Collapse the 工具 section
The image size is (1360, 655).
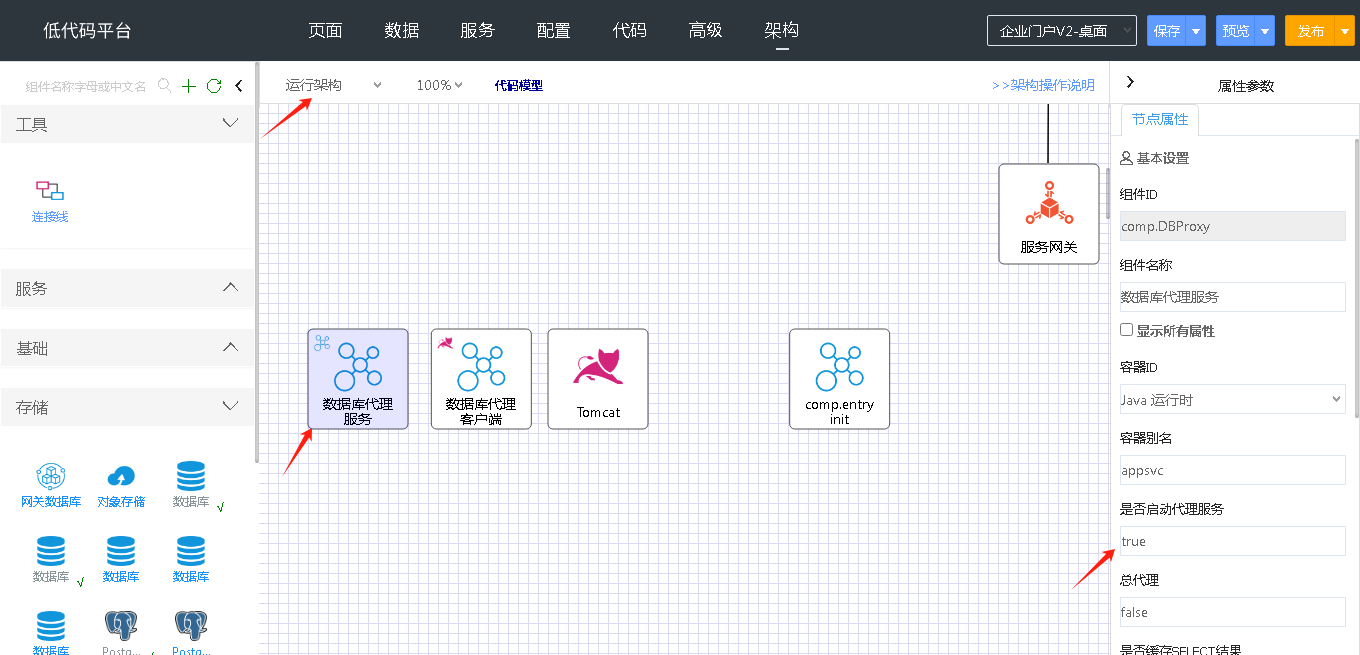(128, 124)
